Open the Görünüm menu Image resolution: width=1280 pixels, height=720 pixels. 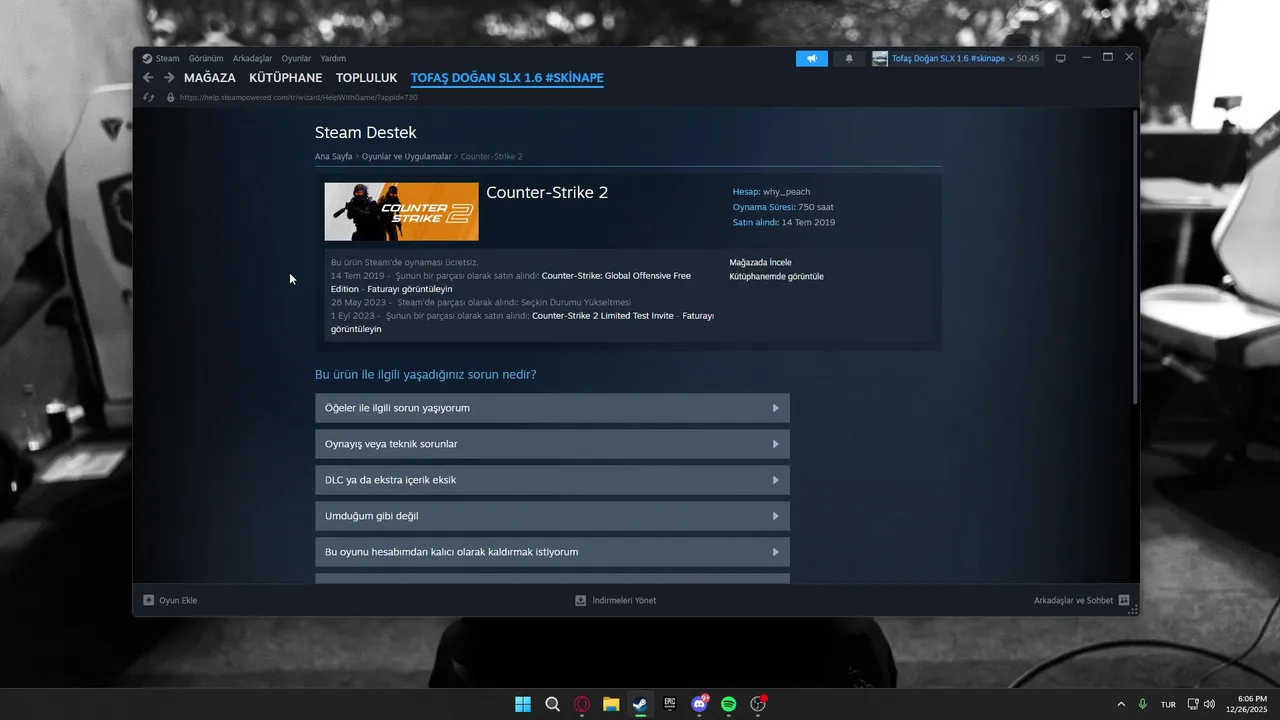click(206, 58)
